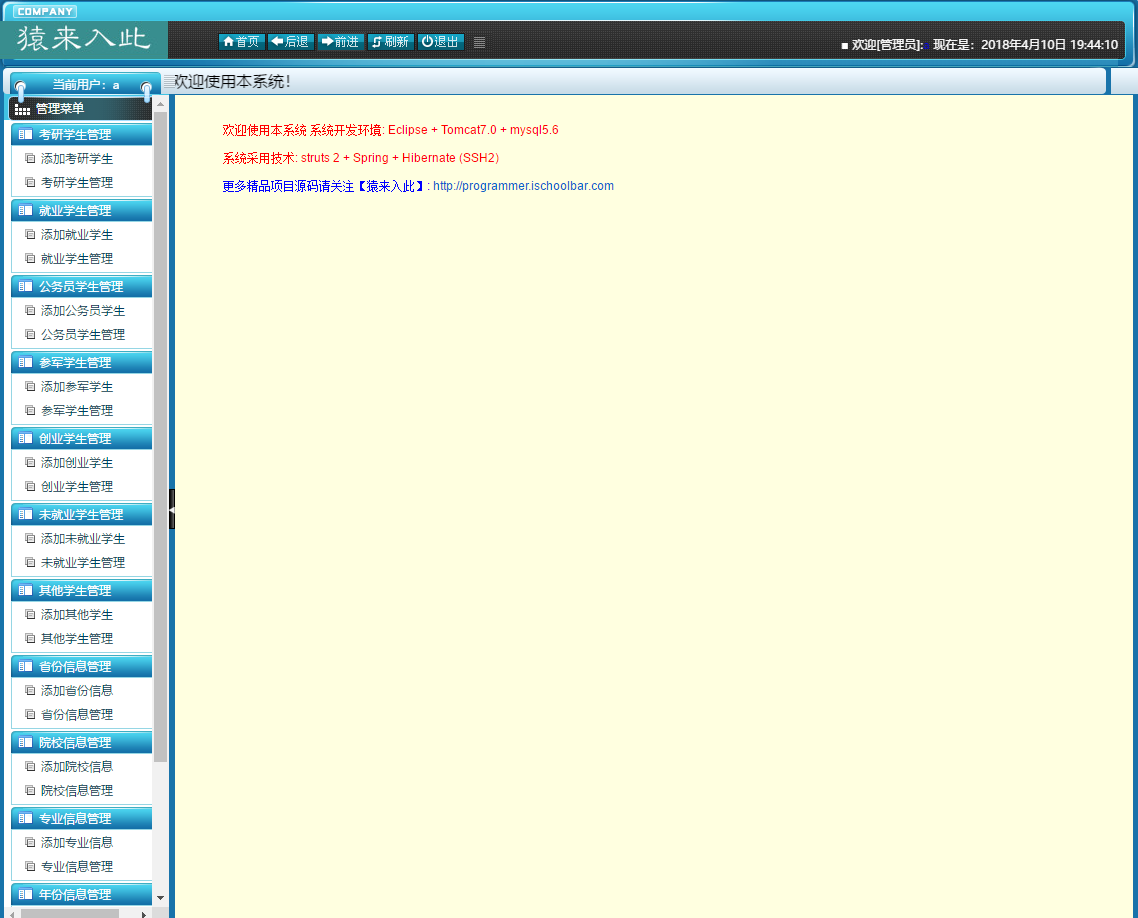Open 添加就业学生 menu item
The image size is (1138, 918).
[x=76, y=234]
